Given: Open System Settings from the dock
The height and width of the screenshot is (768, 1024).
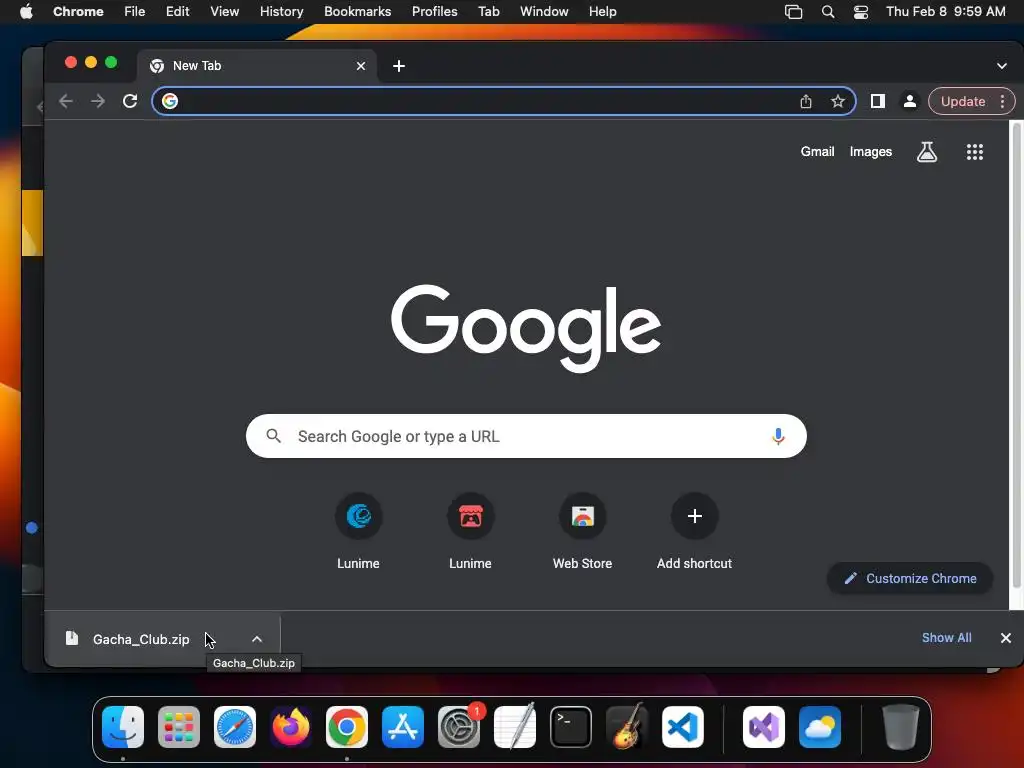Looking at the screenshot, I should point(459,727).
